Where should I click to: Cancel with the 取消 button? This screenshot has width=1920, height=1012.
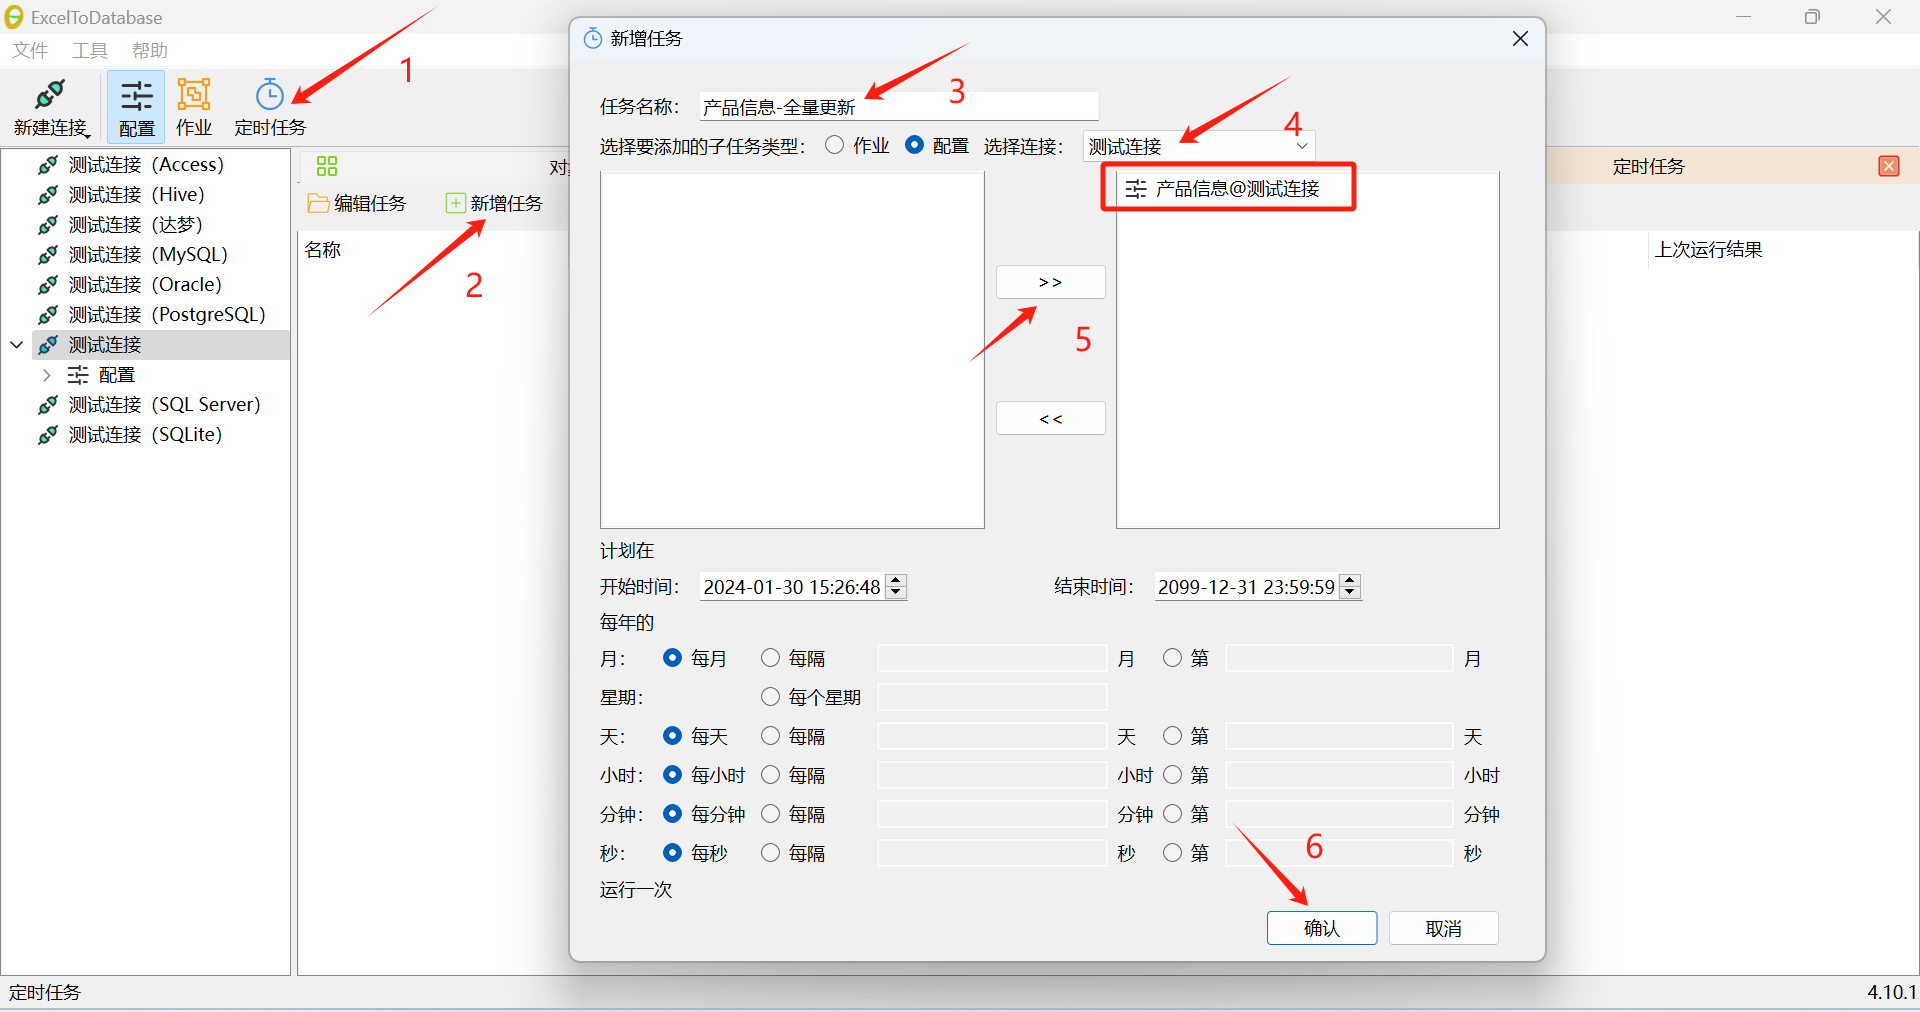(1443, 928)
